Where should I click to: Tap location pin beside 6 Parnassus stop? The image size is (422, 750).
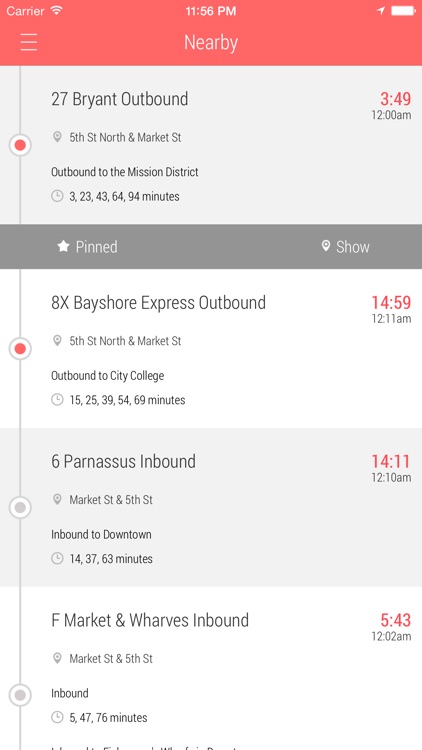coord(57,500)
